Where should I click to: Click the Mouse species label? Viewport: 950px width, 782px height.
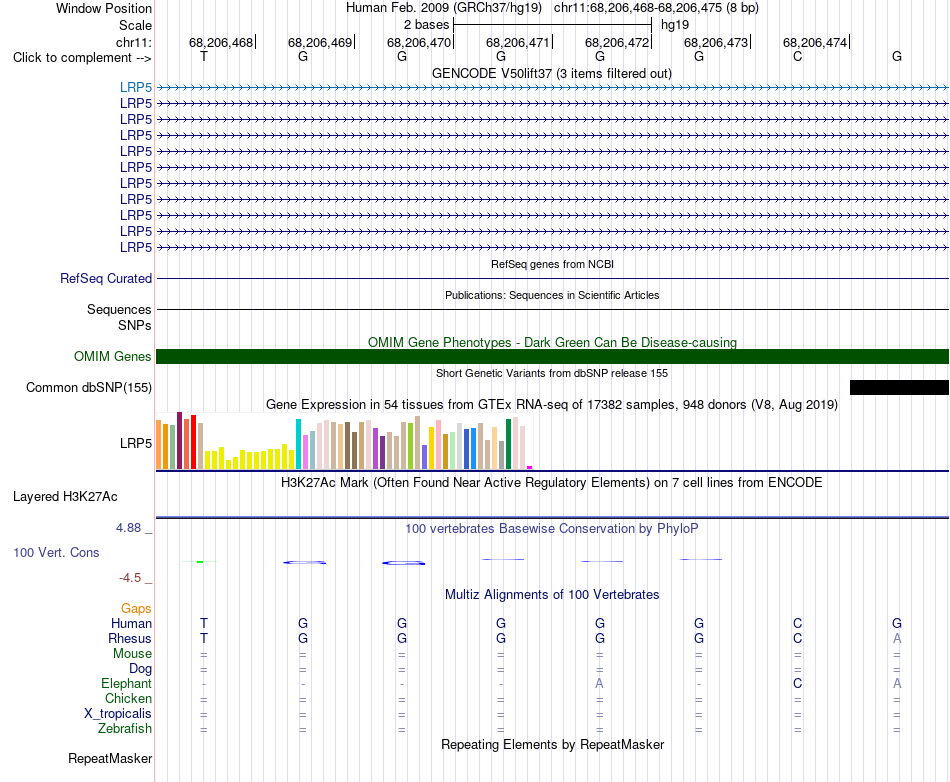coord(132,654)
